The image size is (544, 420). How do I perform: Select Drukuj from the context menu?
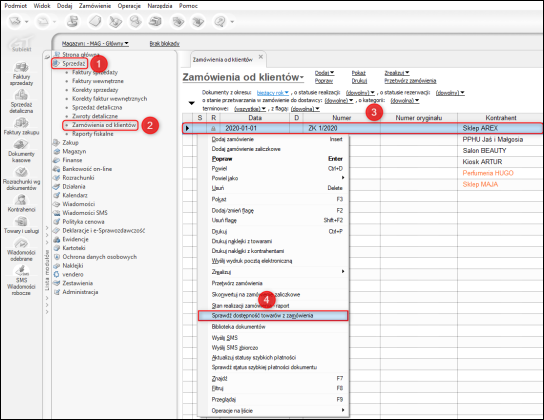click(x=219, y=231)
